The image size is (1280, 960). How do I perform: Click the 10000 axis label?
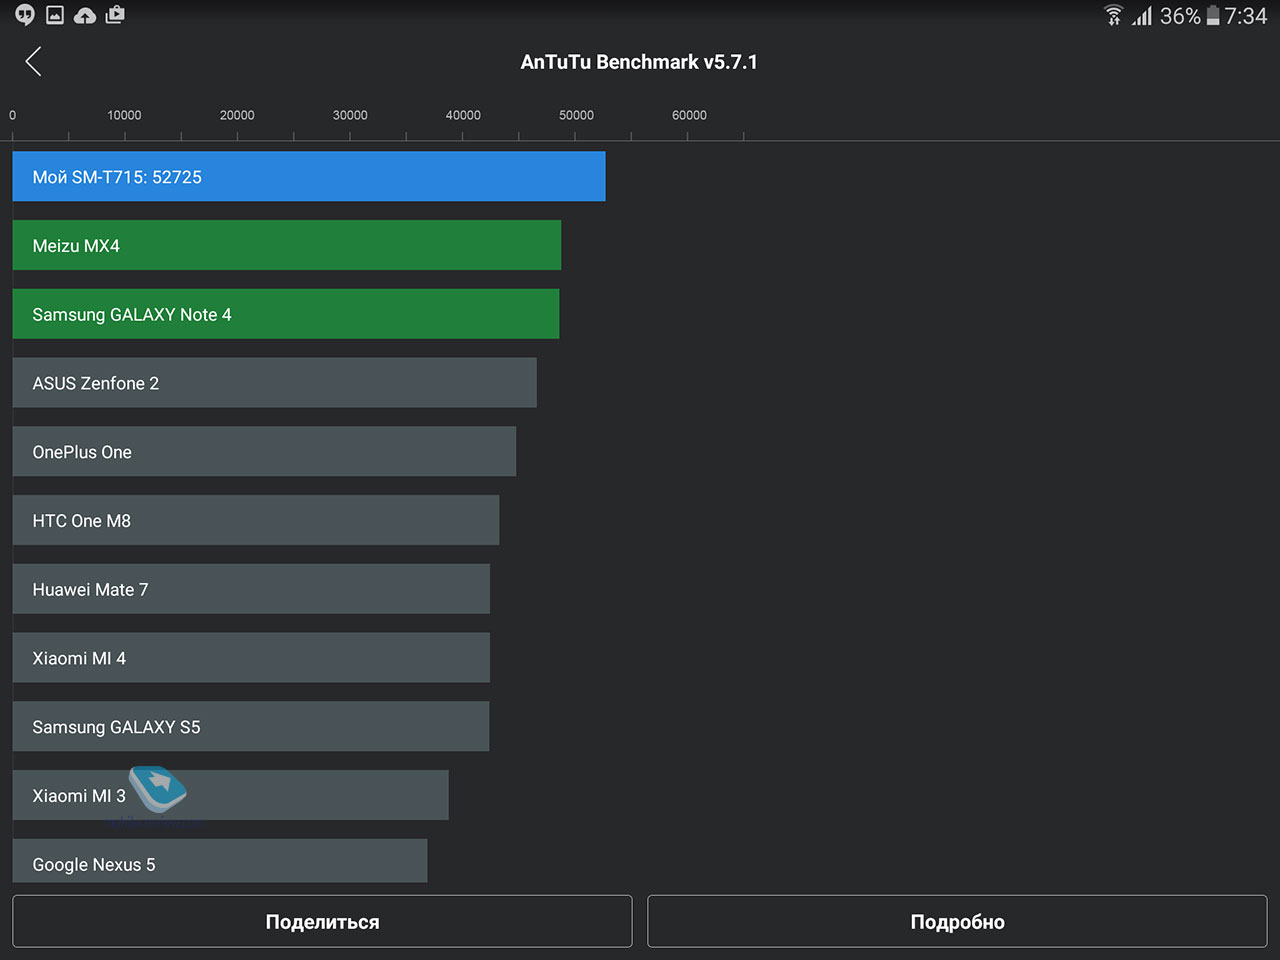click(124, 115)
